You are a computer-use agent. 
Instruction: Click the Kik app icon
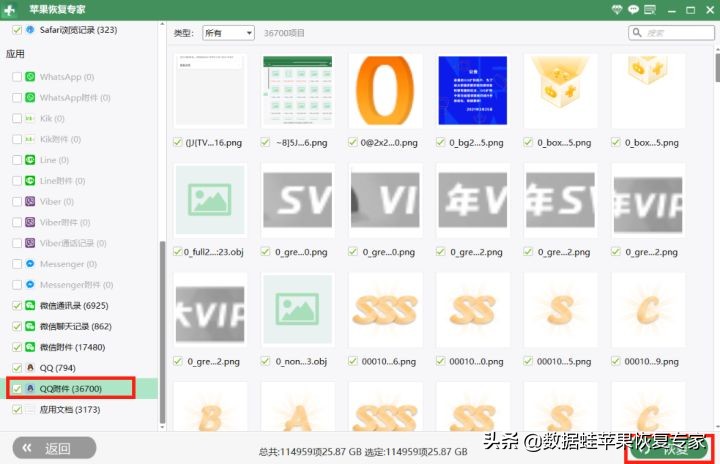(30, 119)
